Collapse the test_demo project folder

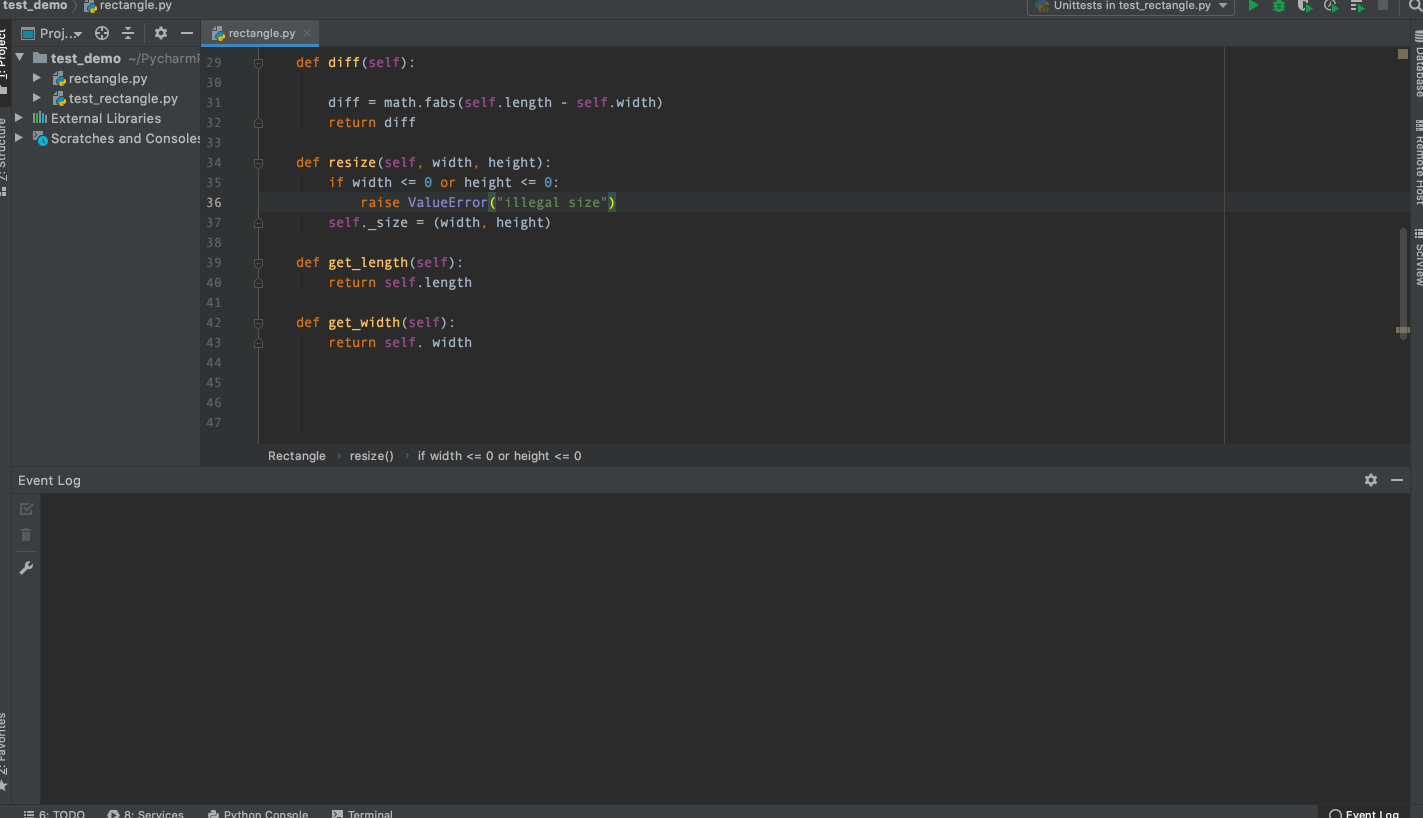20,58
